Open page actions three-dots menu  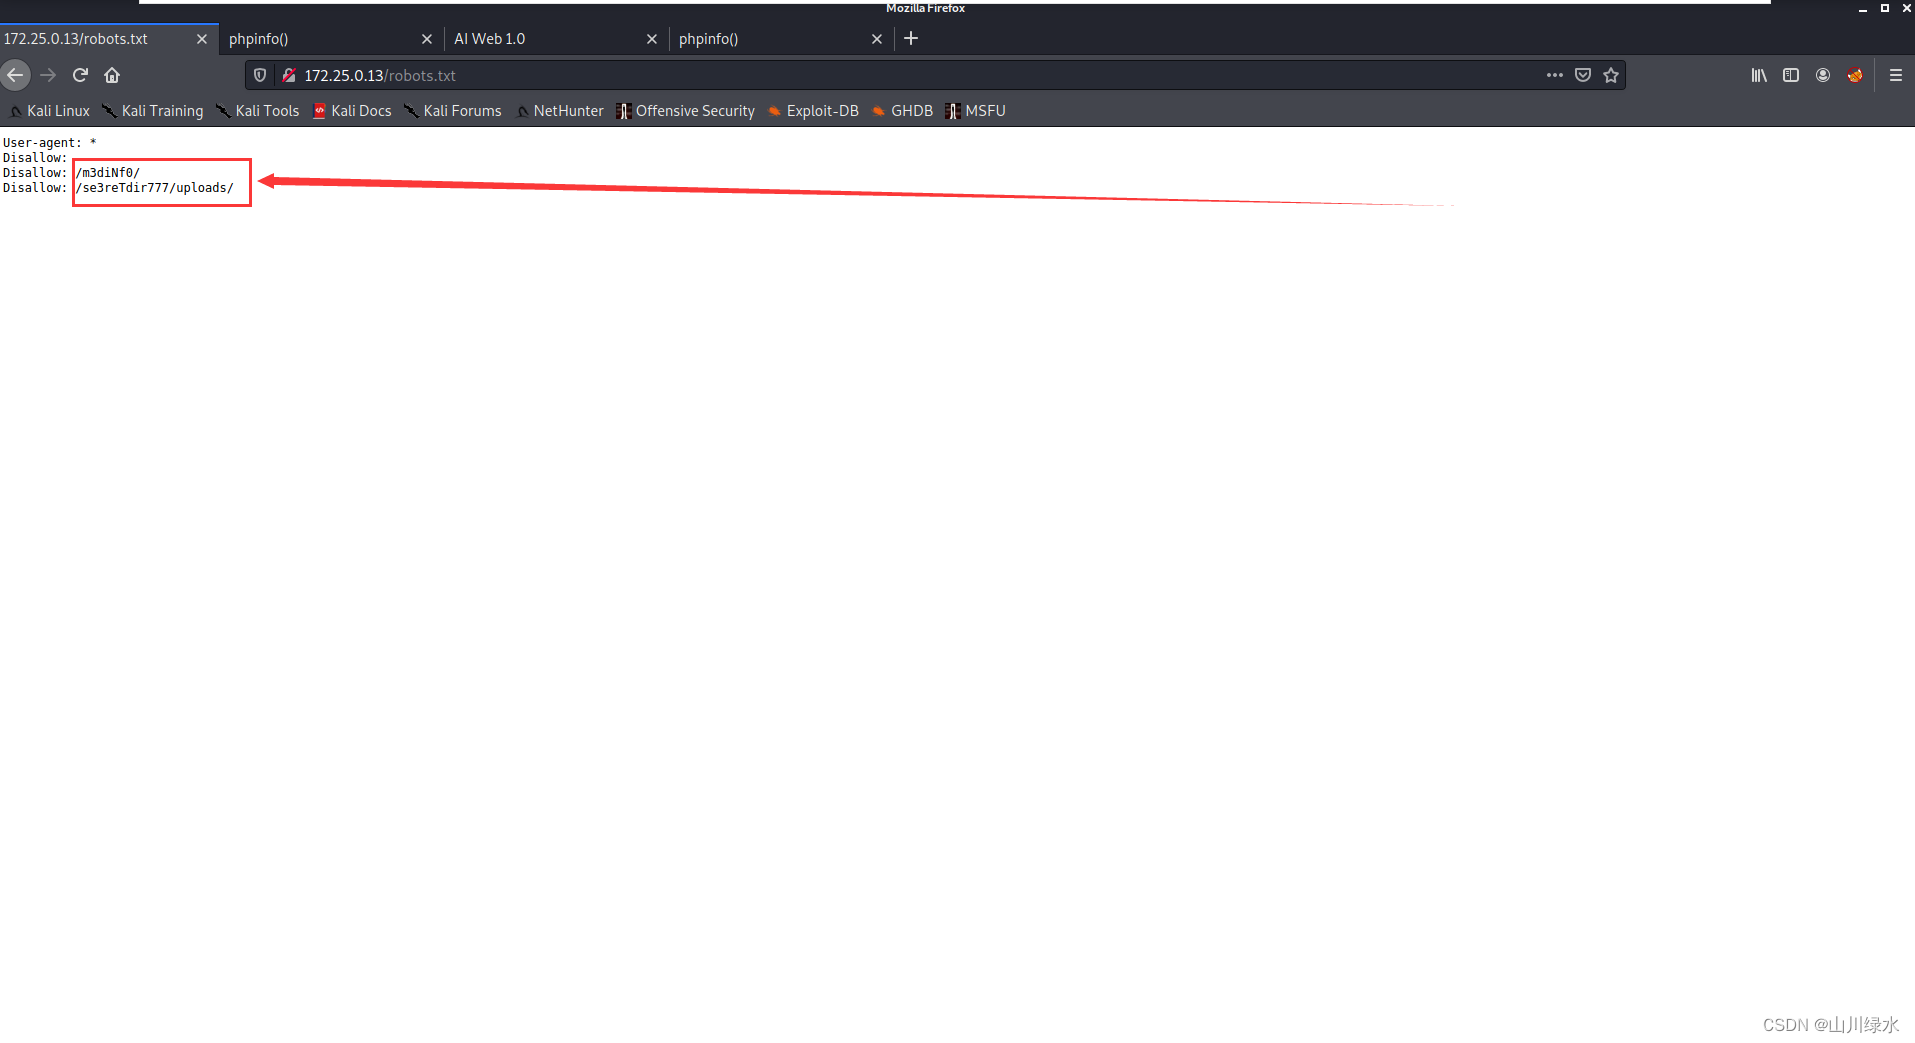click(x=1554, y=75)
